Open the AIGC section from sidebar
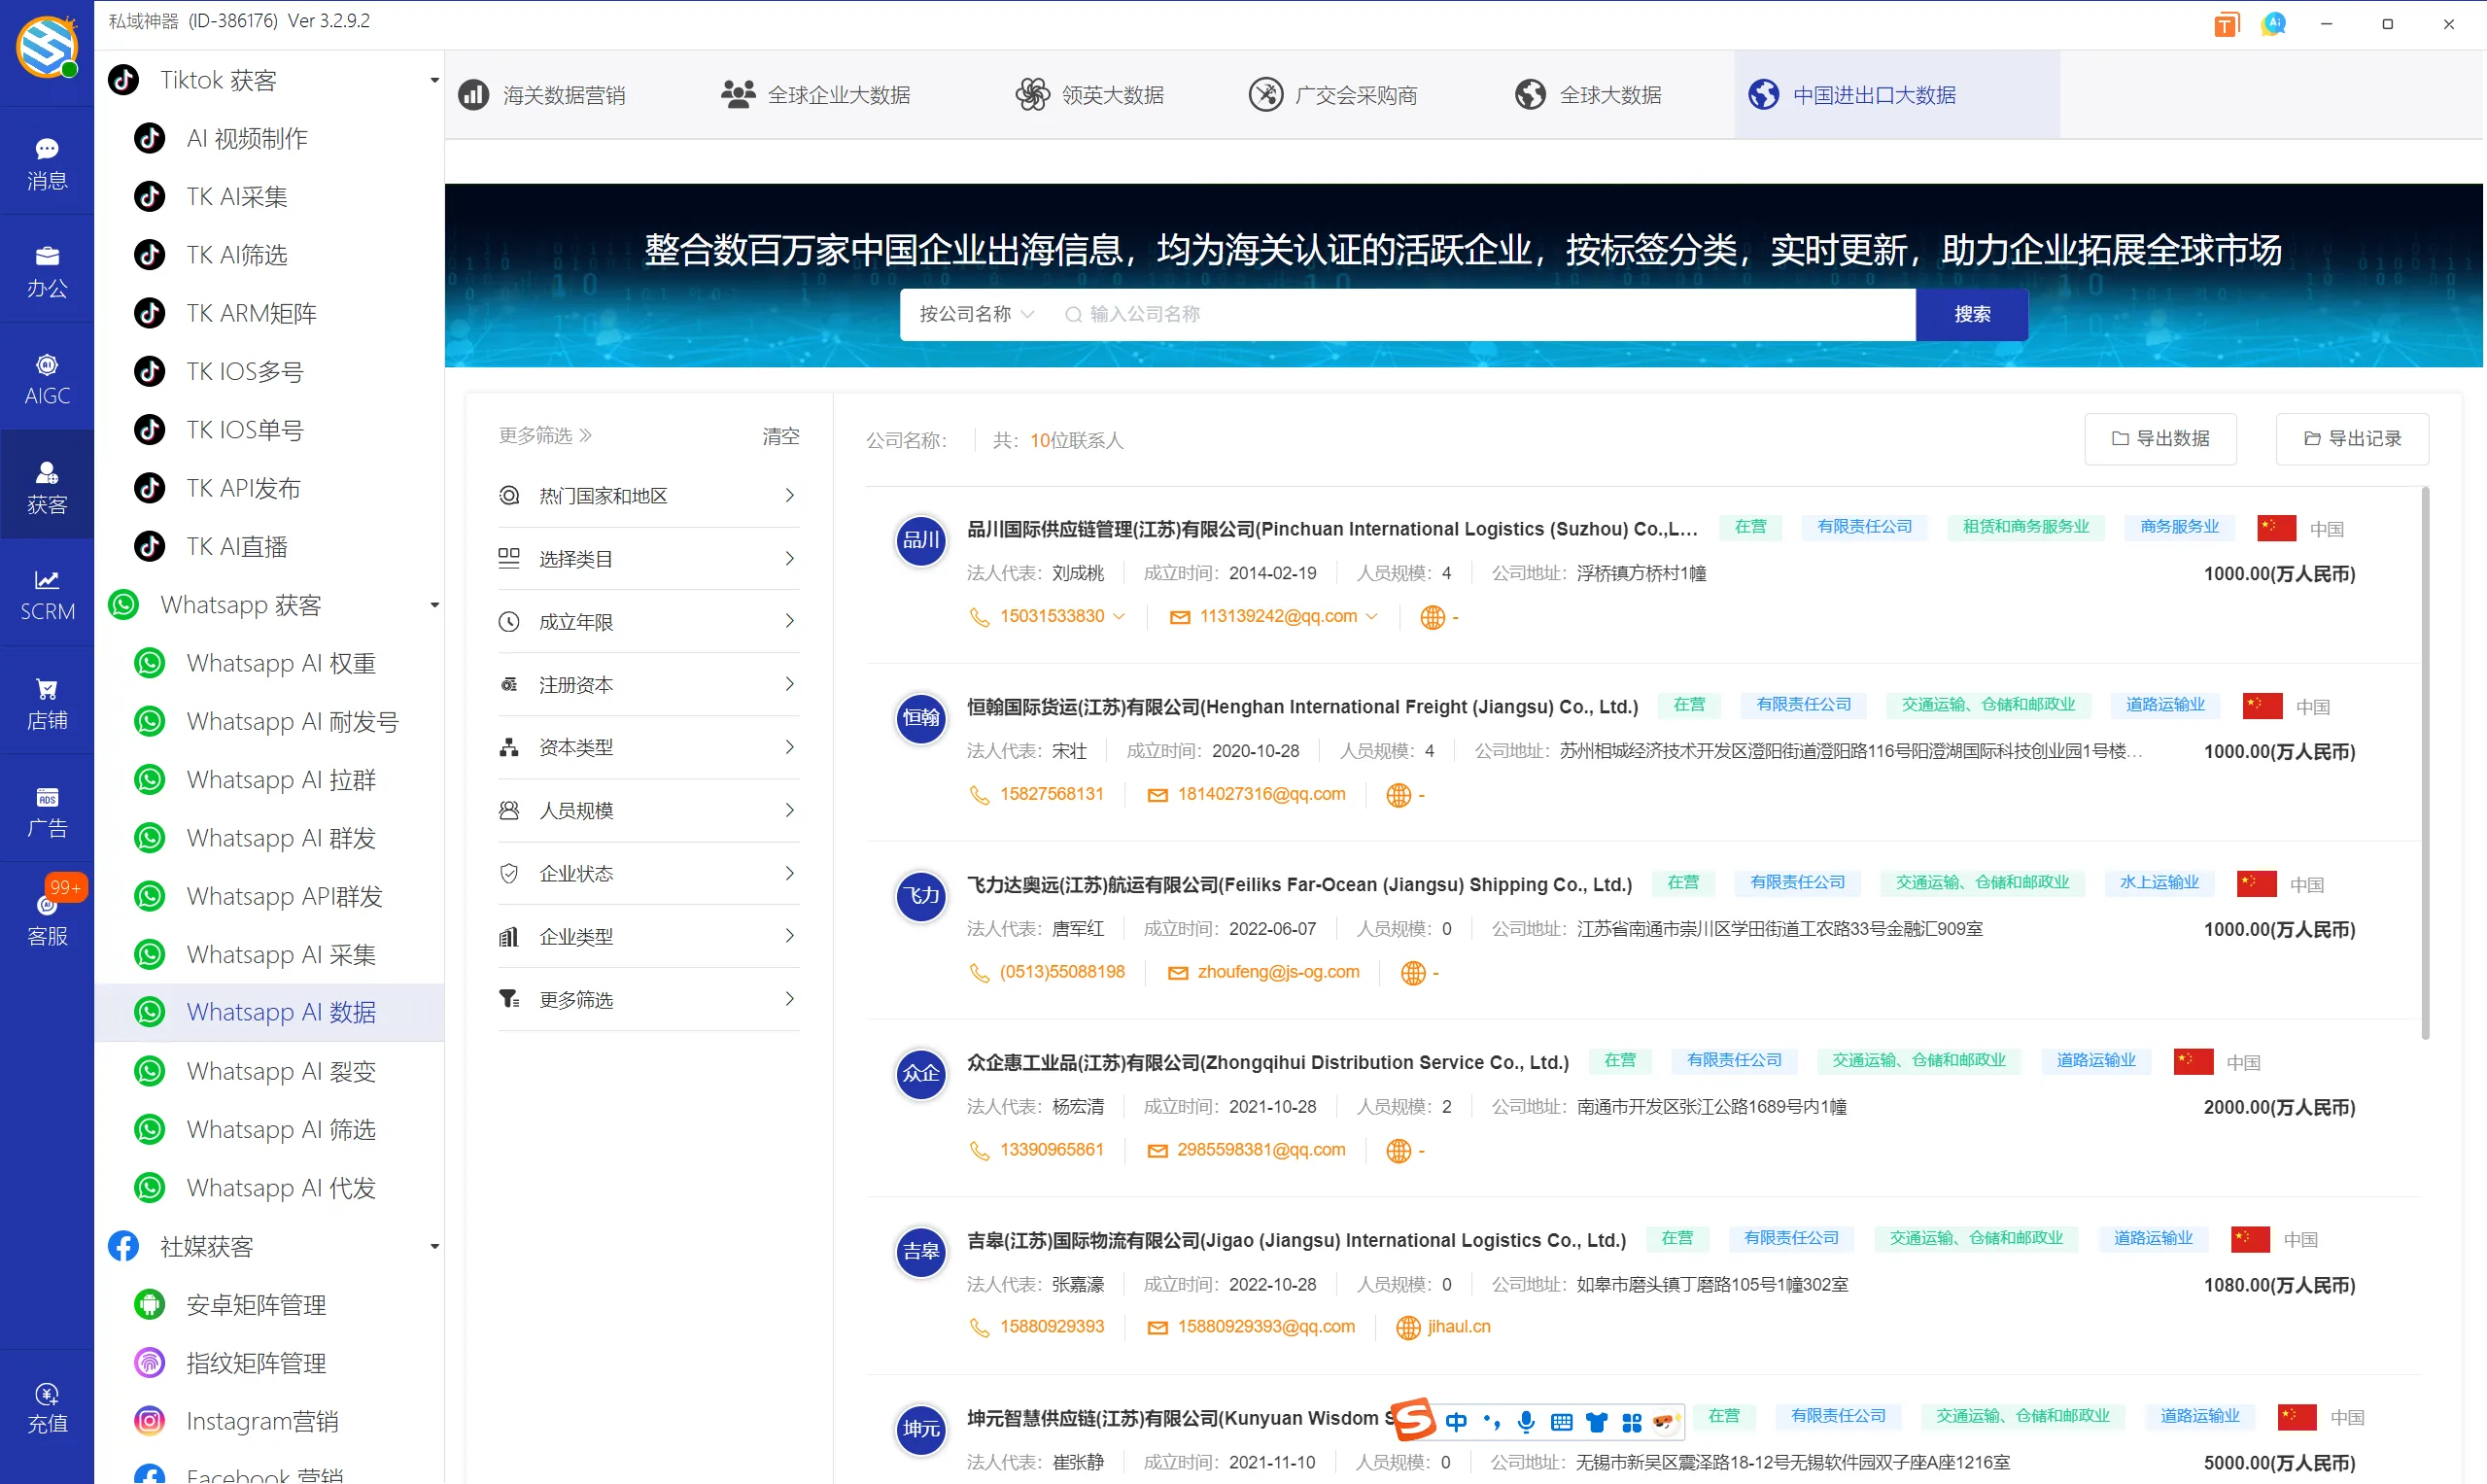Screen dimensions: 2487x1484 46,376
